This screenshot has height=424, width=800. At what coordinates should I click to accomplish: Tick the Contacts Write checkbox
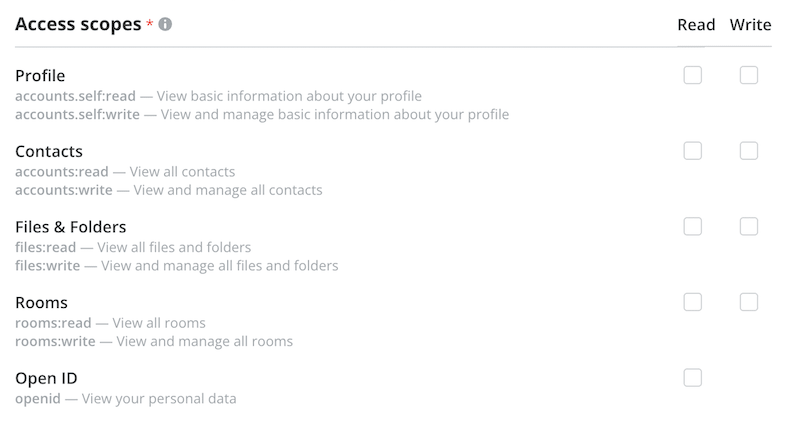coord(748,151)
